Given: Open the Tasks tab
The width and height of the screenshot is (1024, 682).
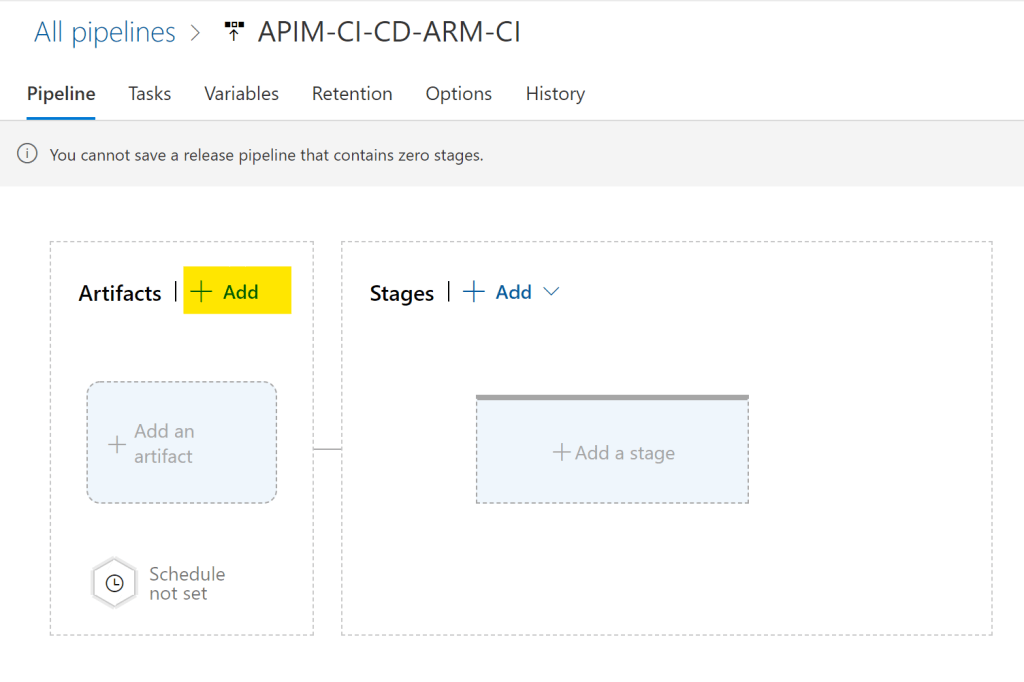Looking at the screenshot, I should [149, 94].
